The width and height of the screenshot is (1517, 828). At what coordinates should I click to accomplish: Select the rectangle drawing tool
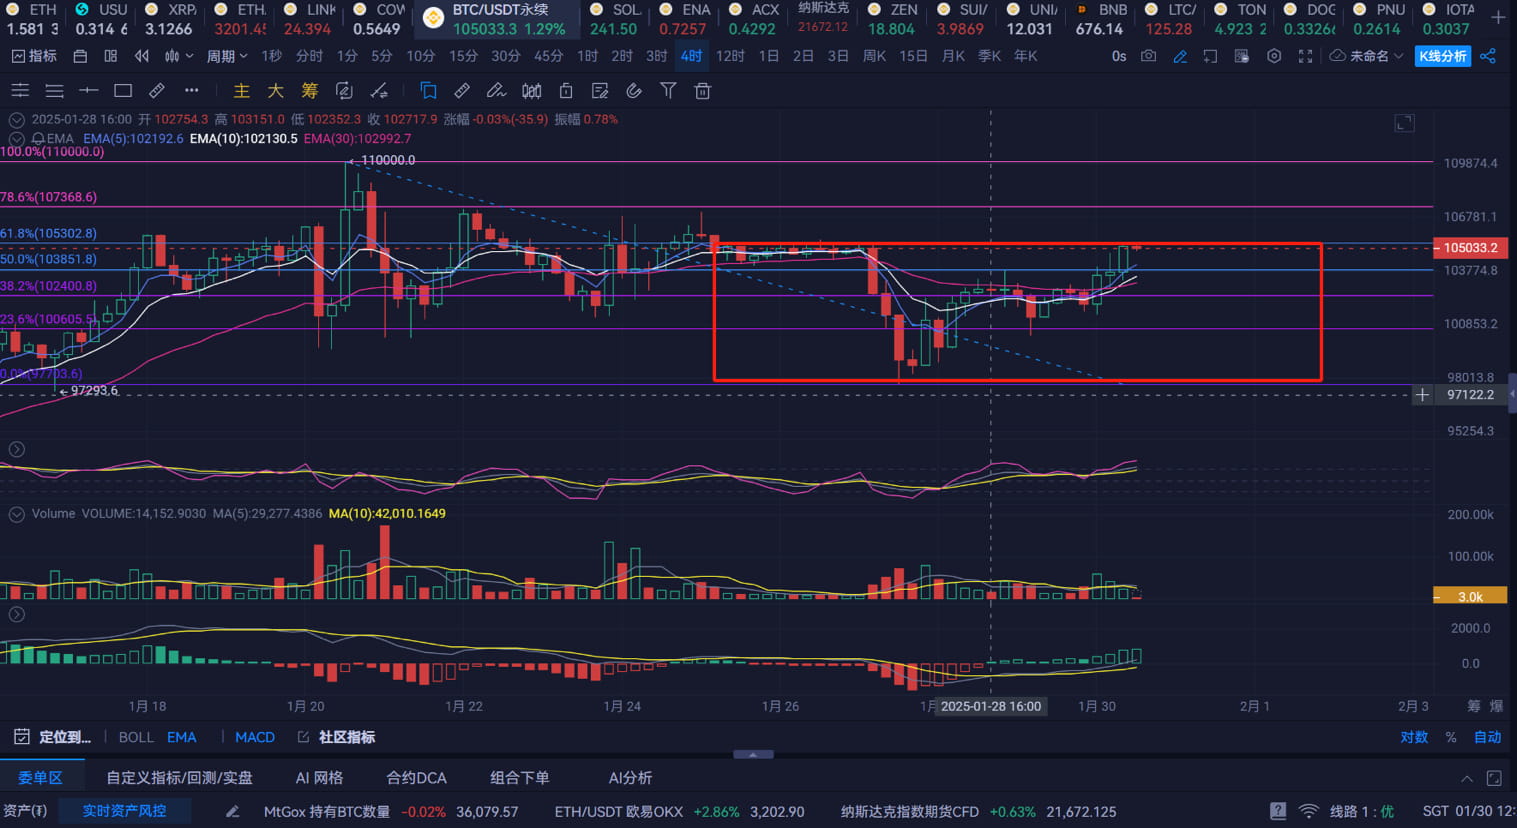[x=123, y=91]
